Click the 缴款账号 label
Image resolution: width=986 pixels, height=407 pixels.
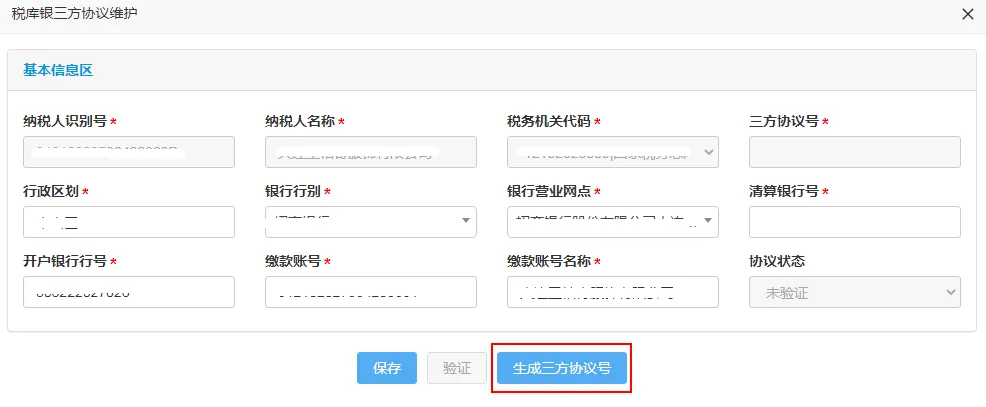click(x=293, y=261)
